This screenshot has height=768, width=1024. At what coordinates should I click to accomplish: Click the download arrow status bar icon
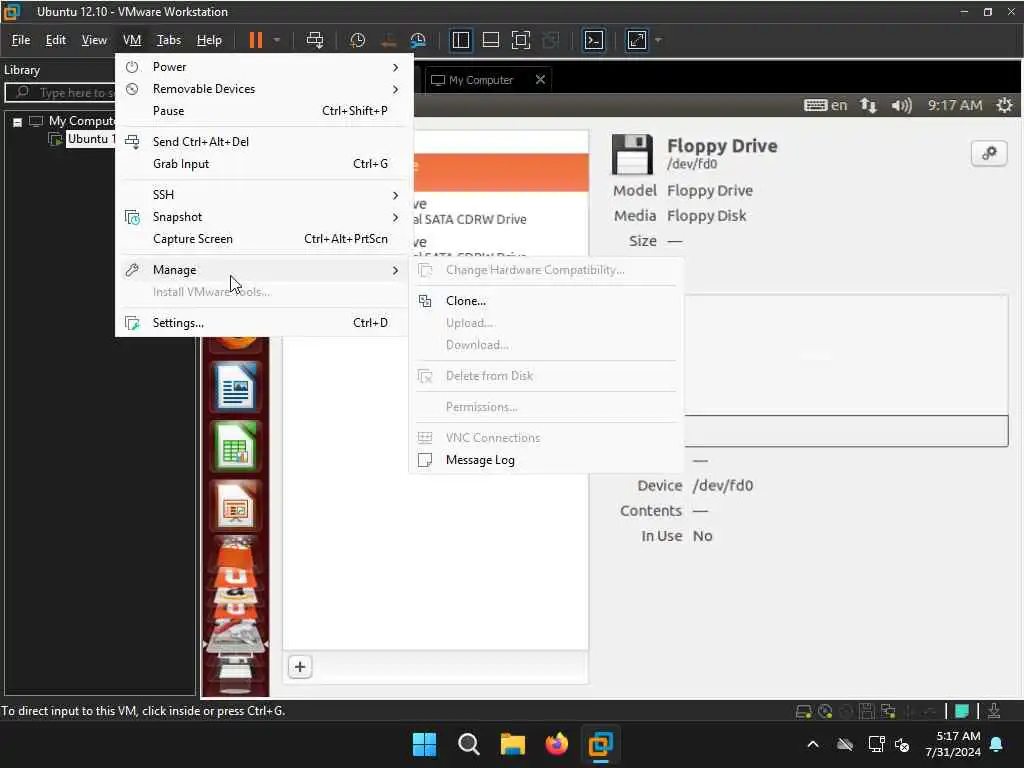(x=993, y=711)
